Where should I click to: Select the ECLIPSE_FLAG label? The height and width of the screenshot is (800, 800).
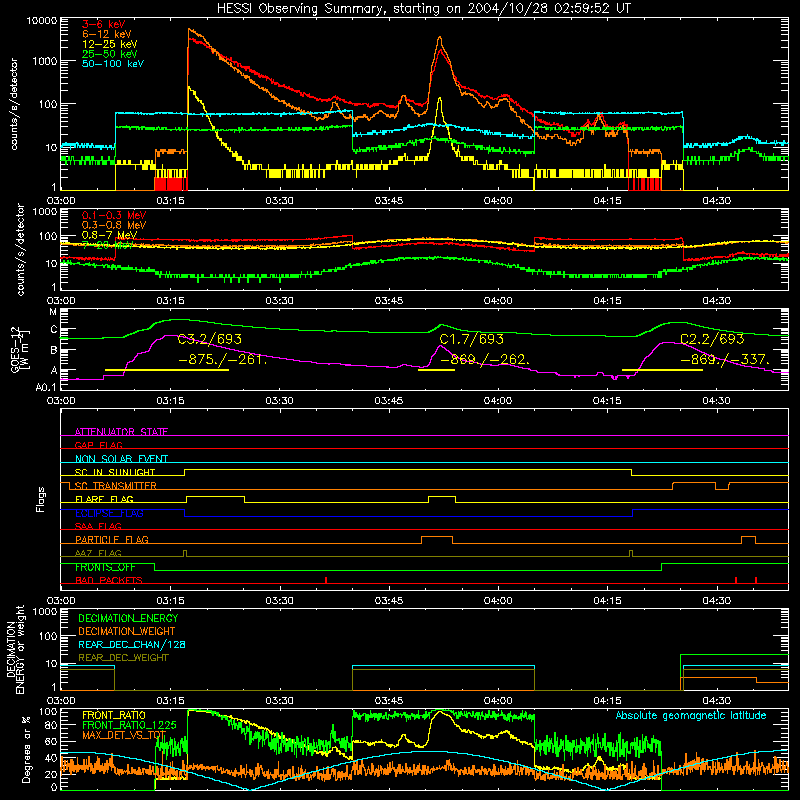click(x=109, y=513)
